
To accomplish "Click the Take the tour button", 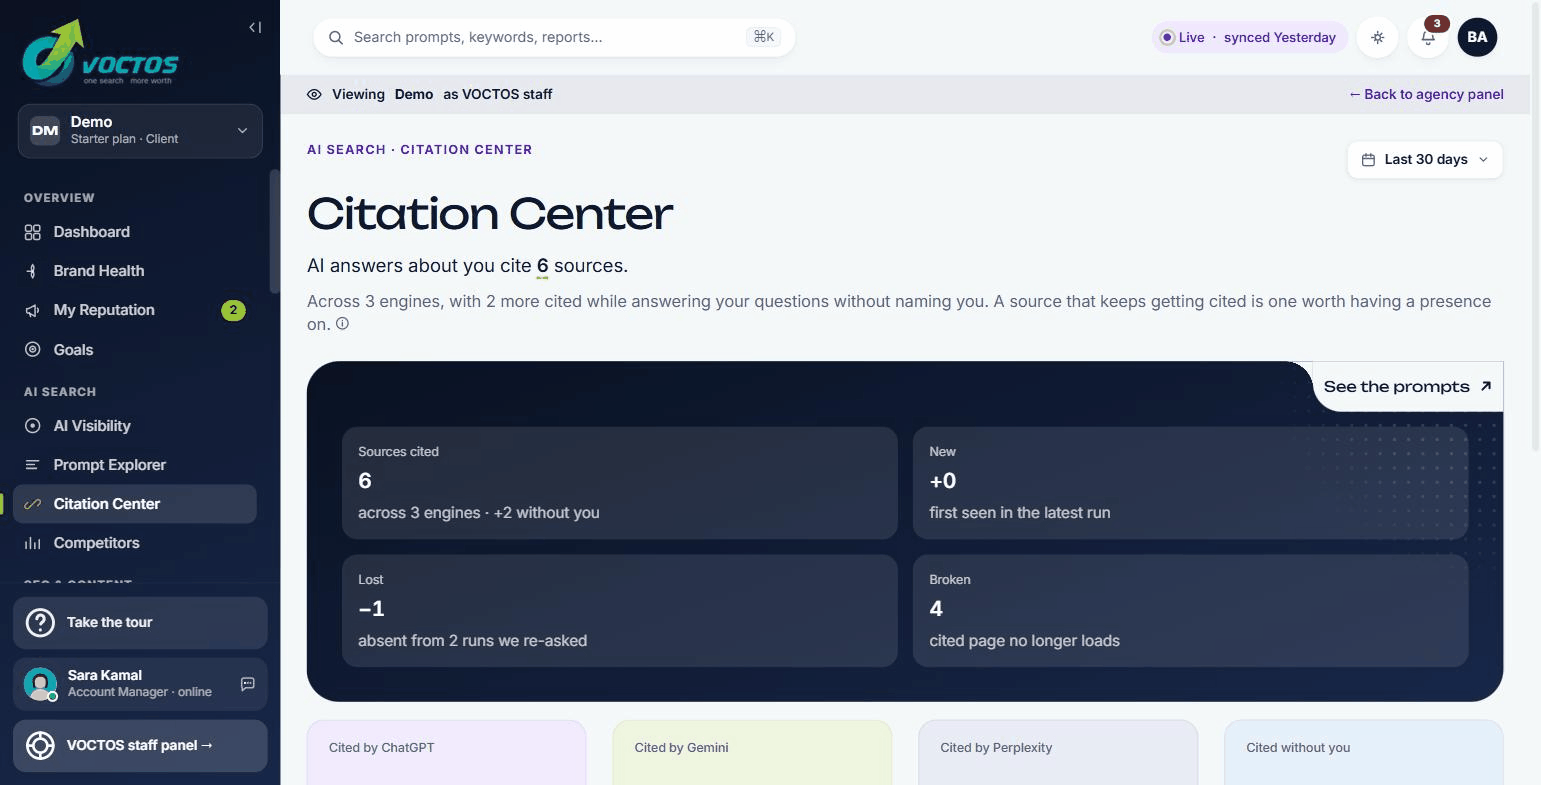I will coord(140,623).
